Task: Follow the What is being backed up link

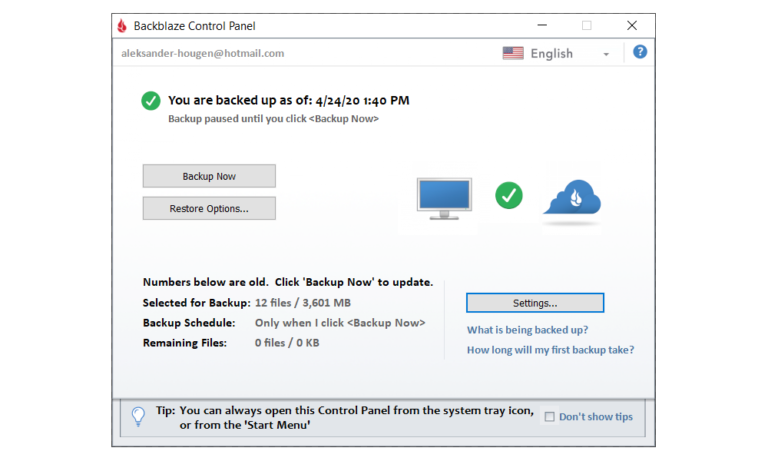Action: point(528,330)
